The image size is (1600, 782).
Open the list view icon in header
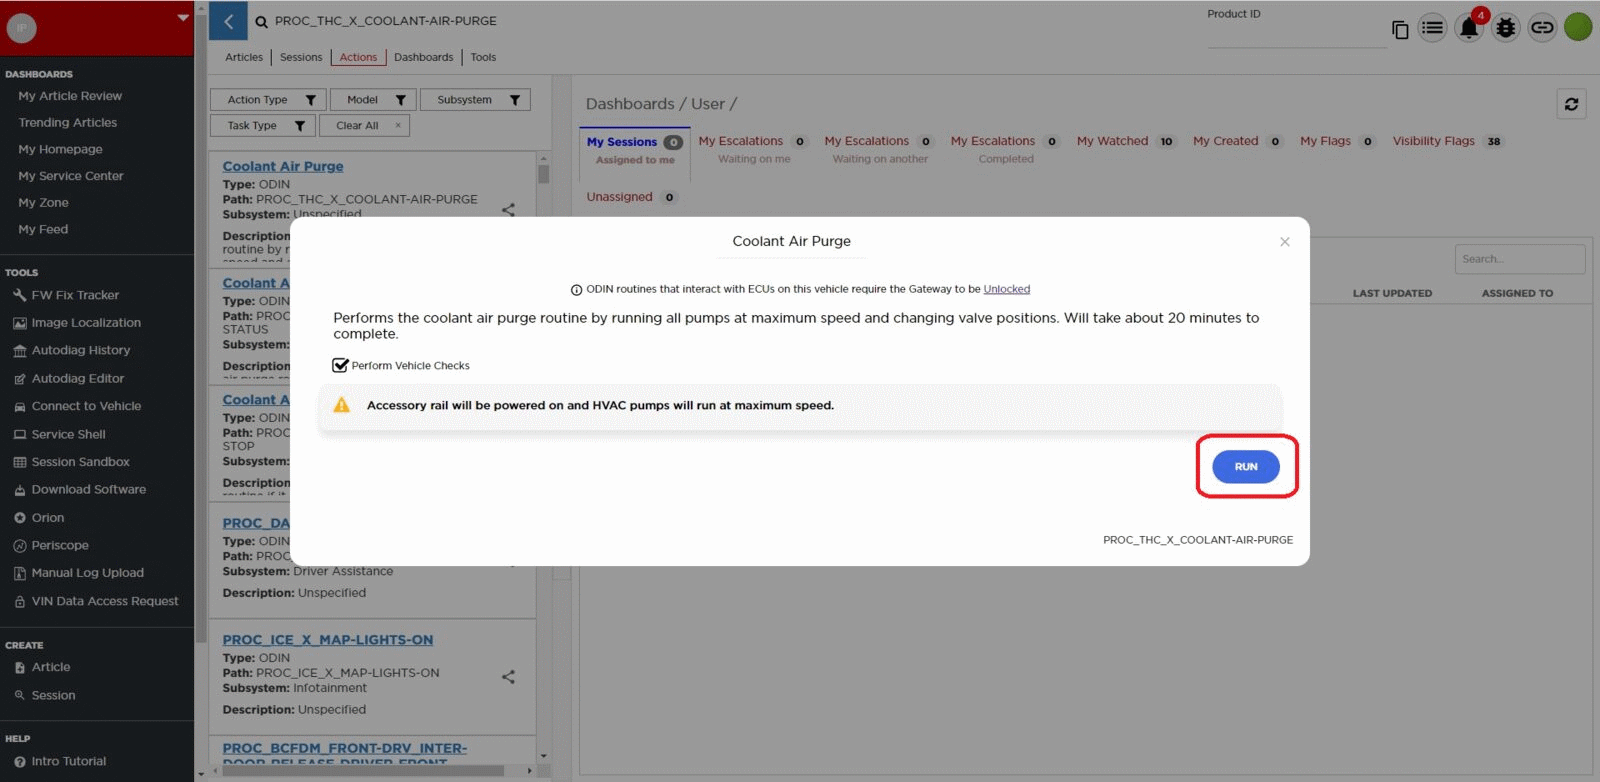coord(1432,28)
